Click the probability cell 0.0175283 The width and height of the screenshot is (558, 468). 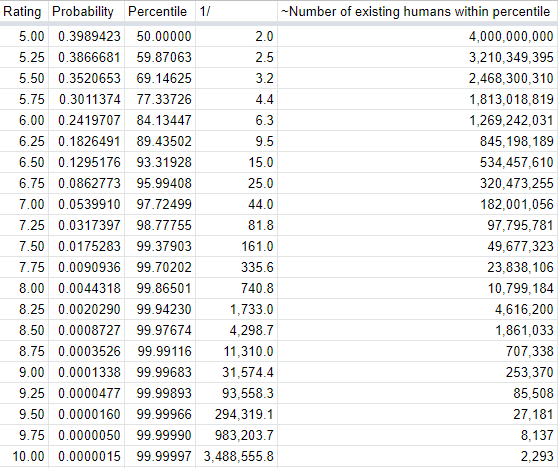(x=86, y=246)
